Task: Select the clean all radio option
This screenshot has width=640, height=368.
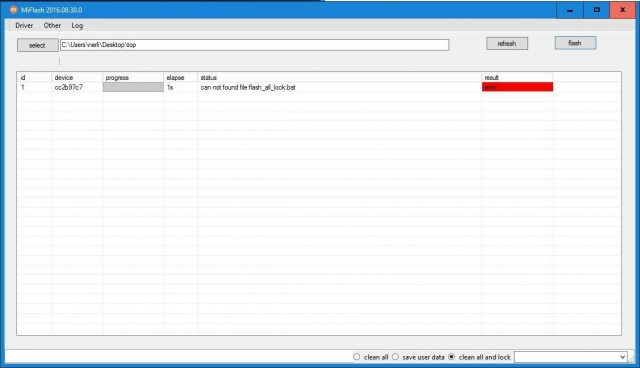Action: (357, 357)
